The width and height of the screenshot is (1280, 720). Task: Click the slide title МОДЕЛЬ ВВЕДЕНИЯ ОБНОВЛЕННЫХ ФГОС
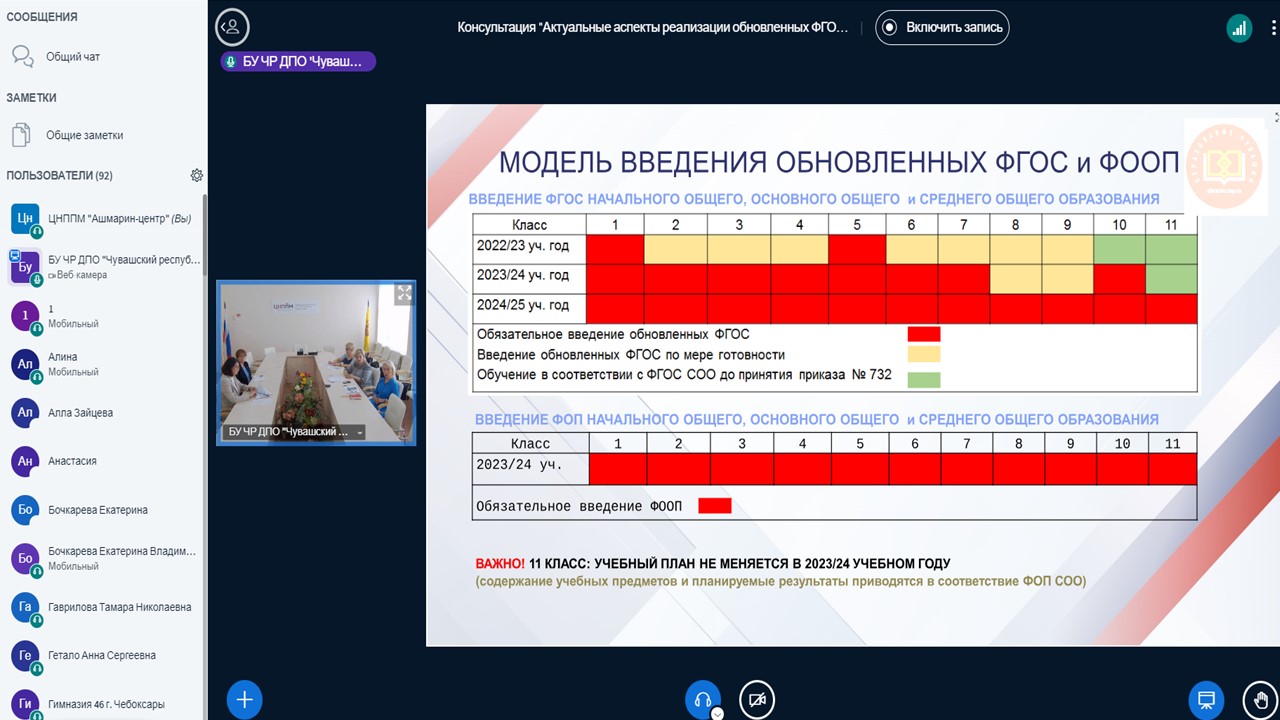838,162
